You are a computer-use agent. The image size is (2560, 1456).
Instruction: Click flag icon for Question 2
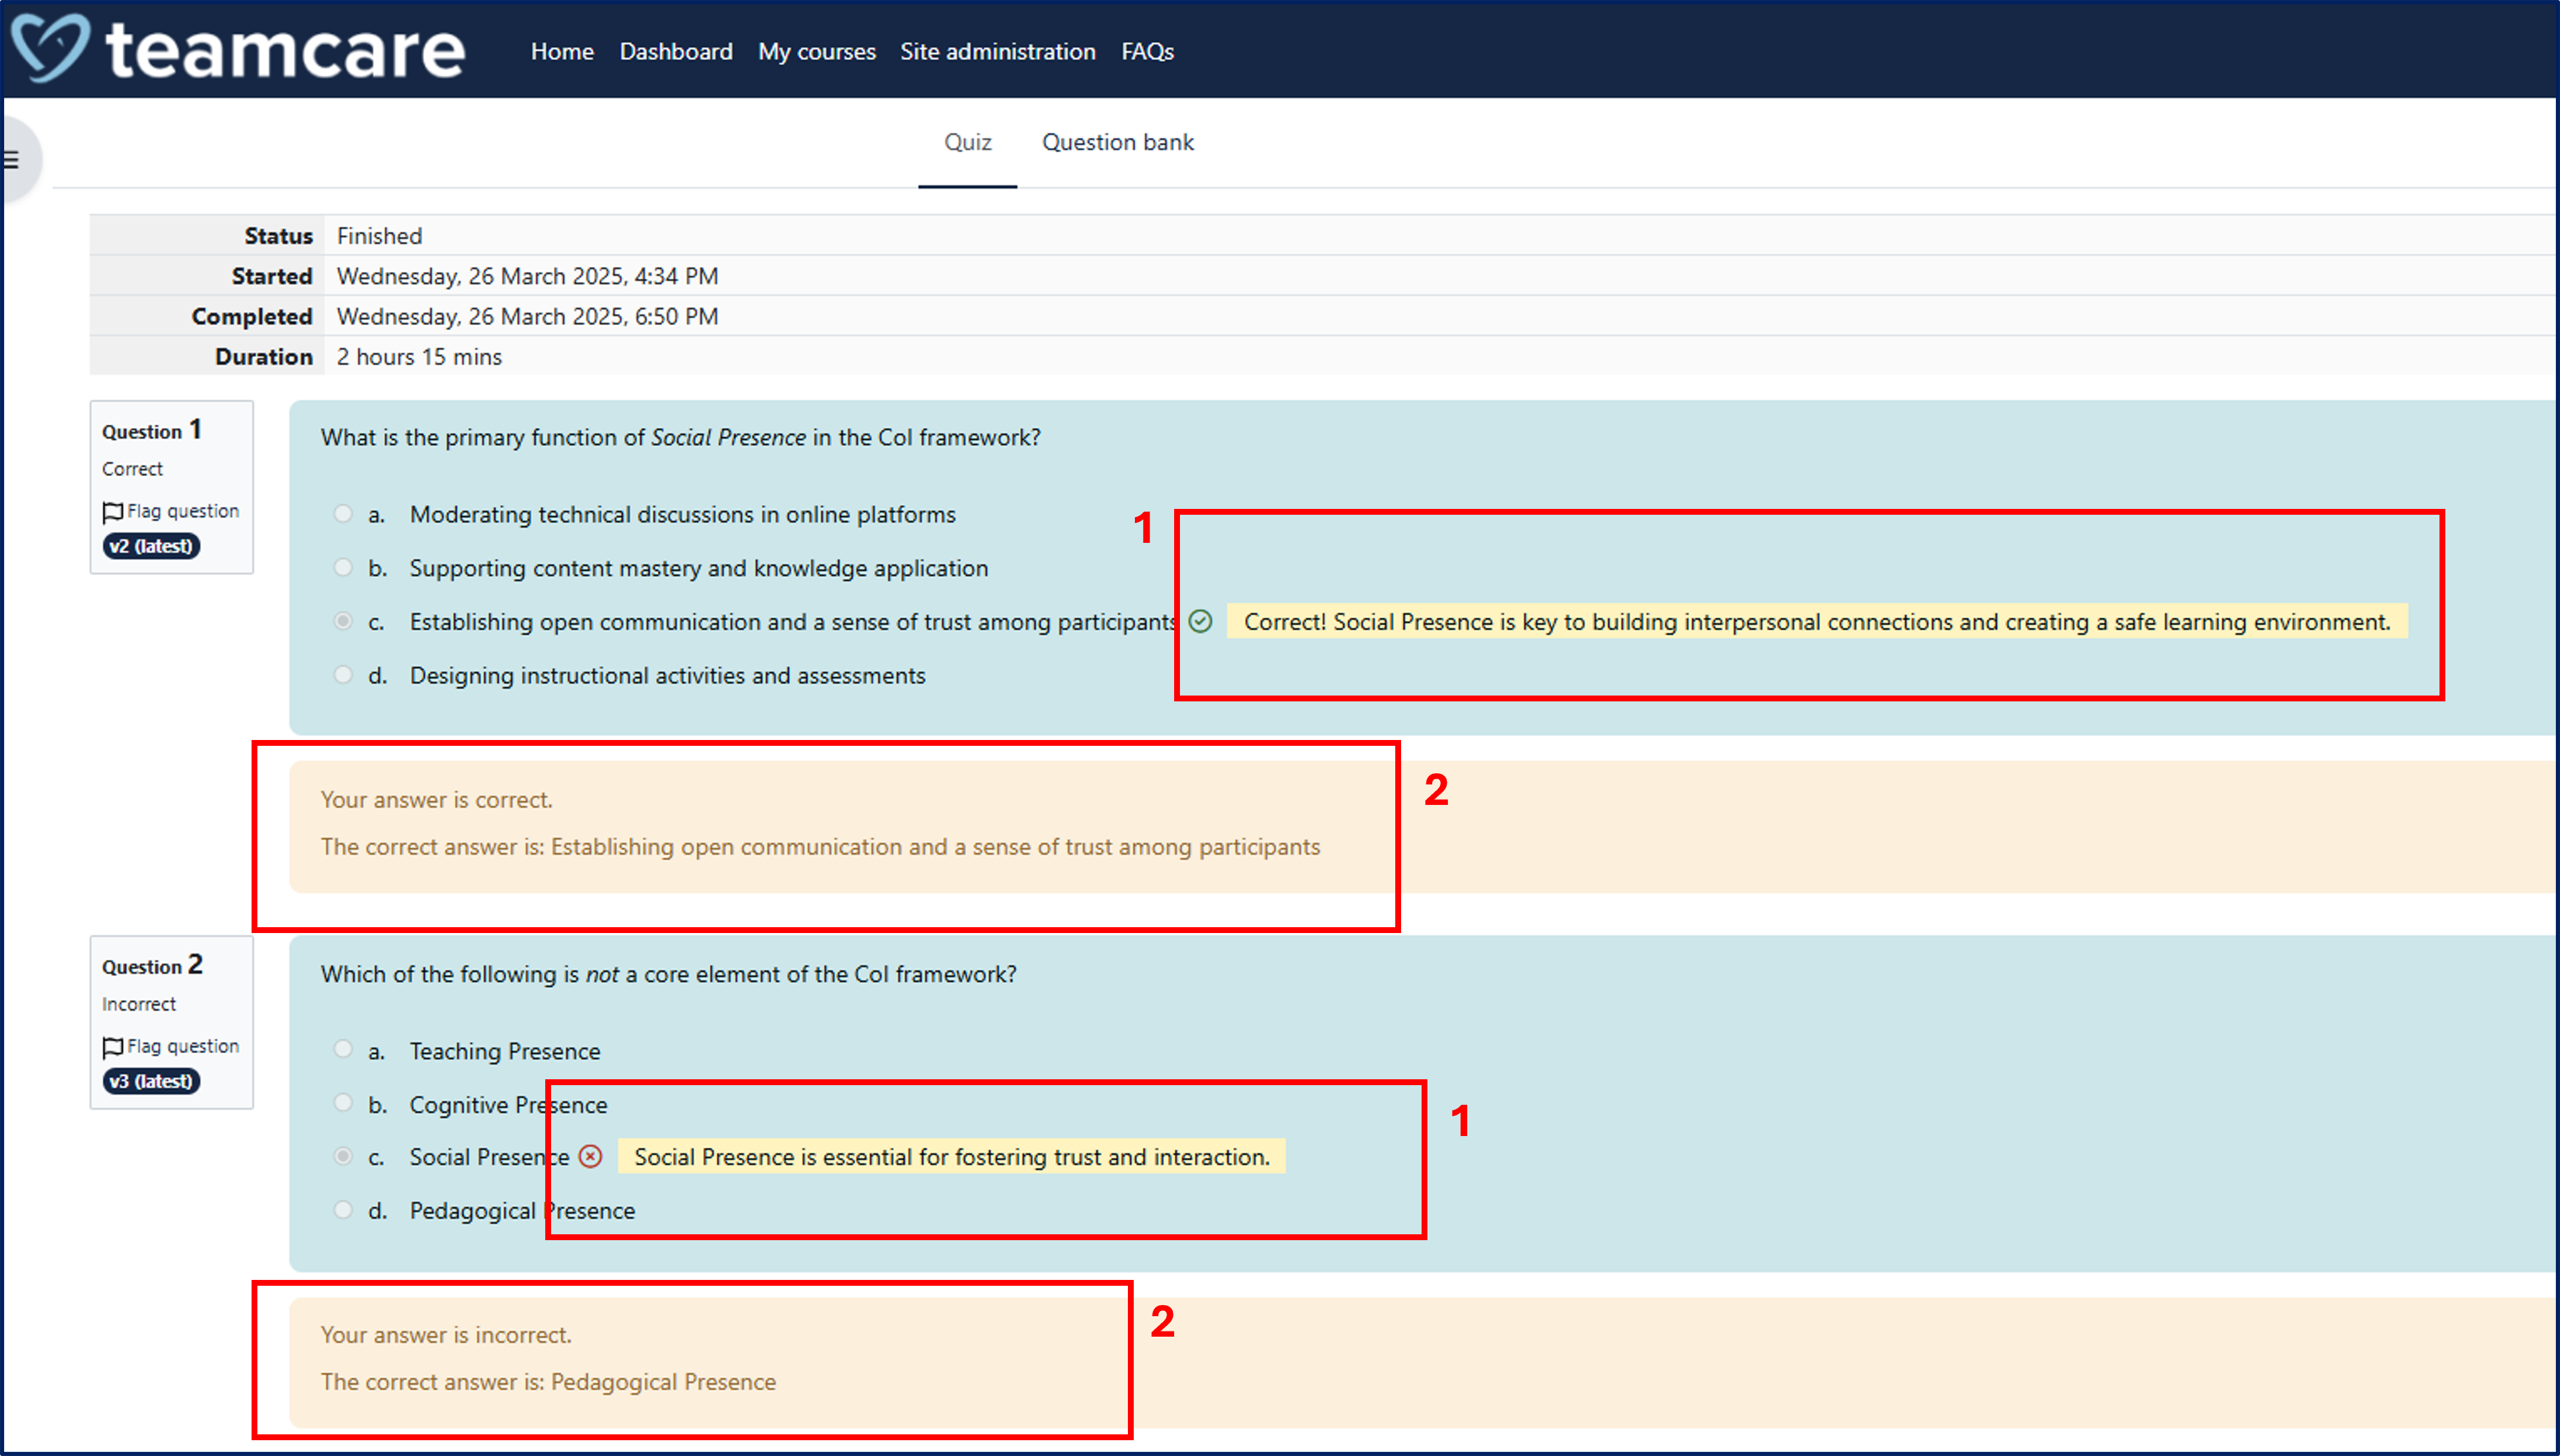(x=112, y=1047)
